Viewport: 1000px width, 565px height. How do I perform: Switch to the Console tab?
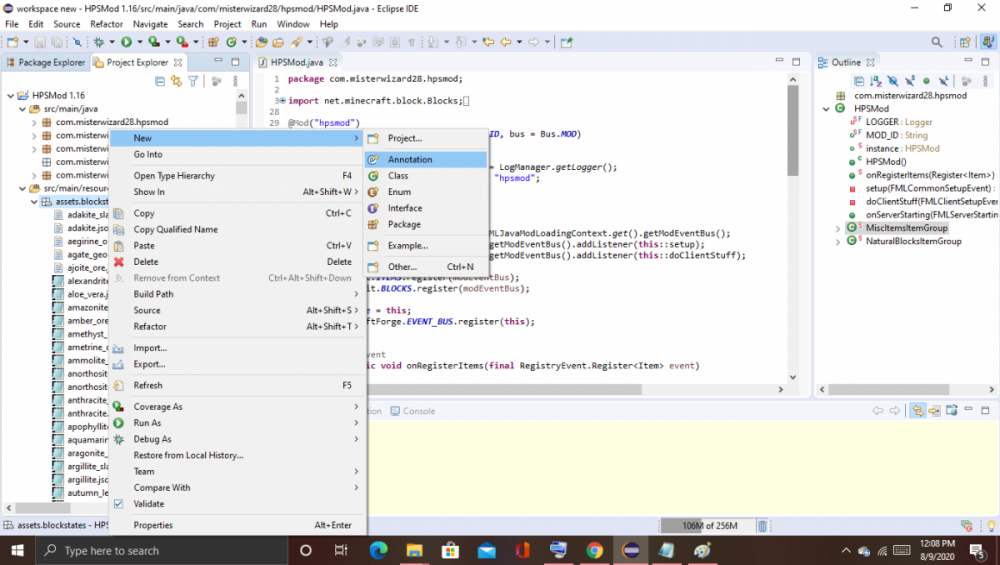coord(413,411)
